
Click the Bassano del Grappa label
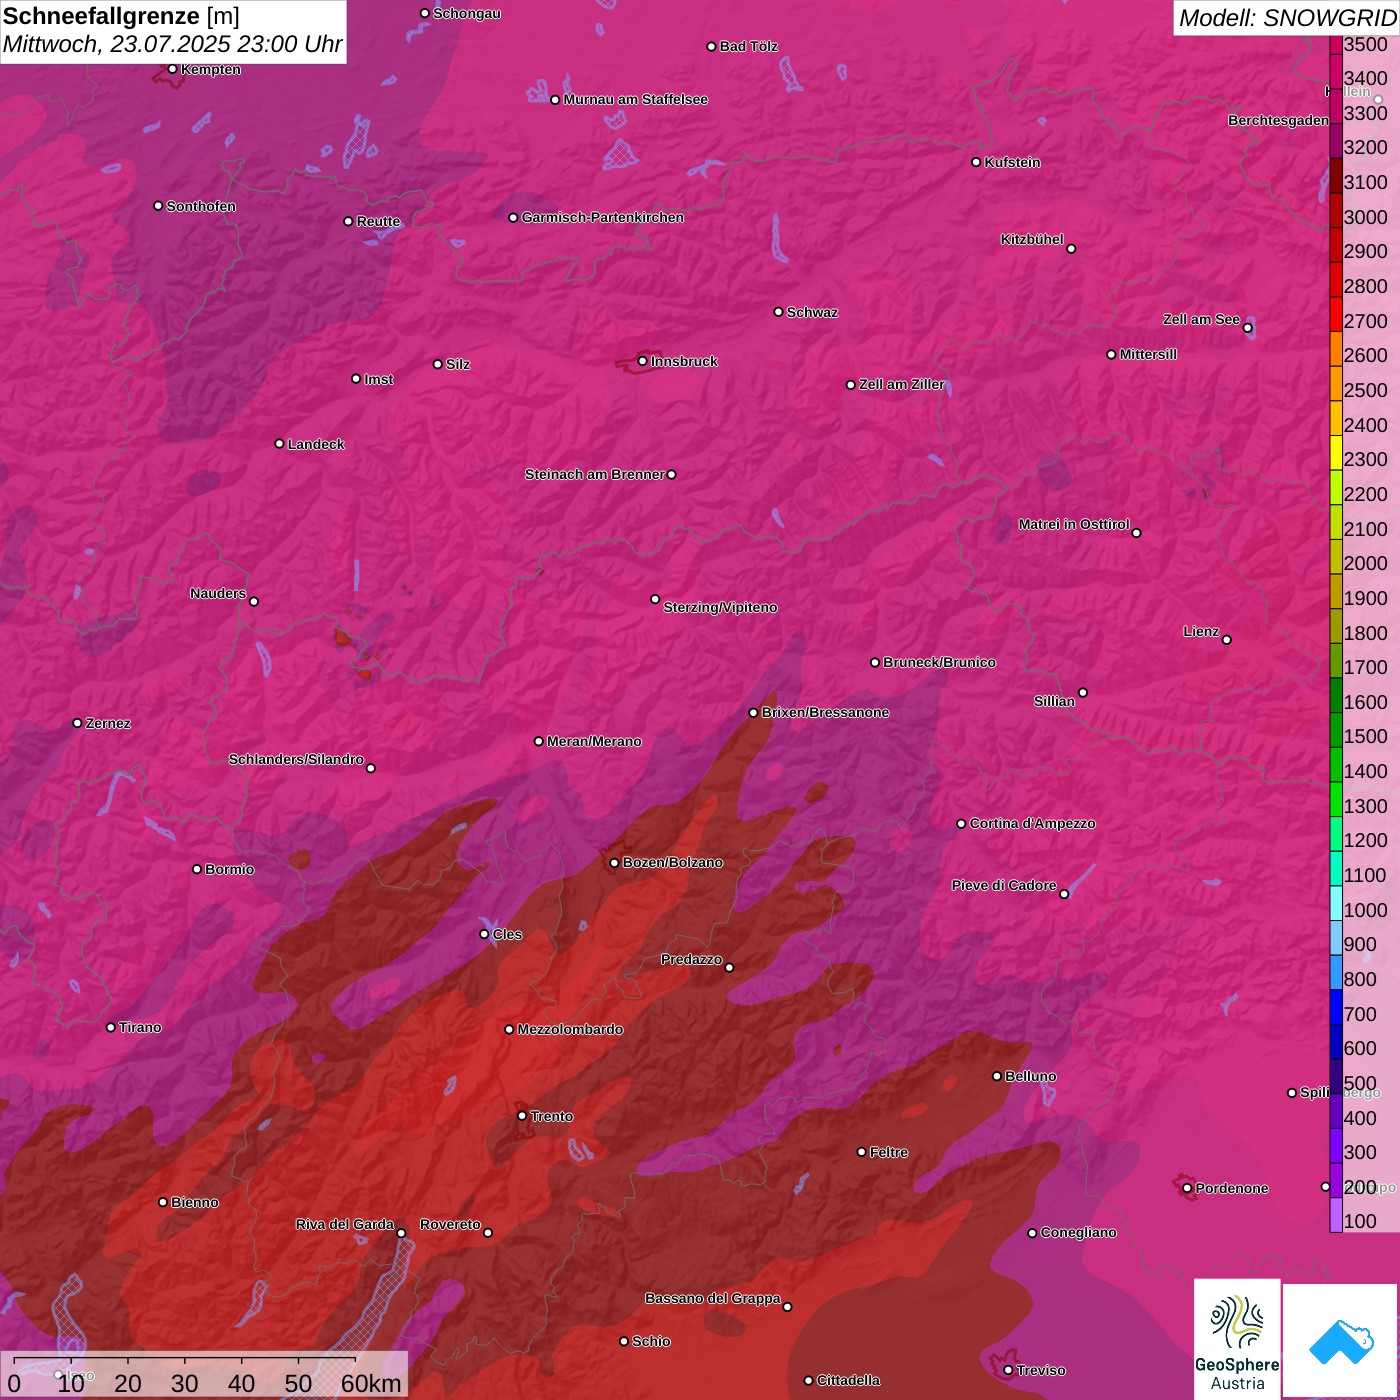tap(713, 1298)
